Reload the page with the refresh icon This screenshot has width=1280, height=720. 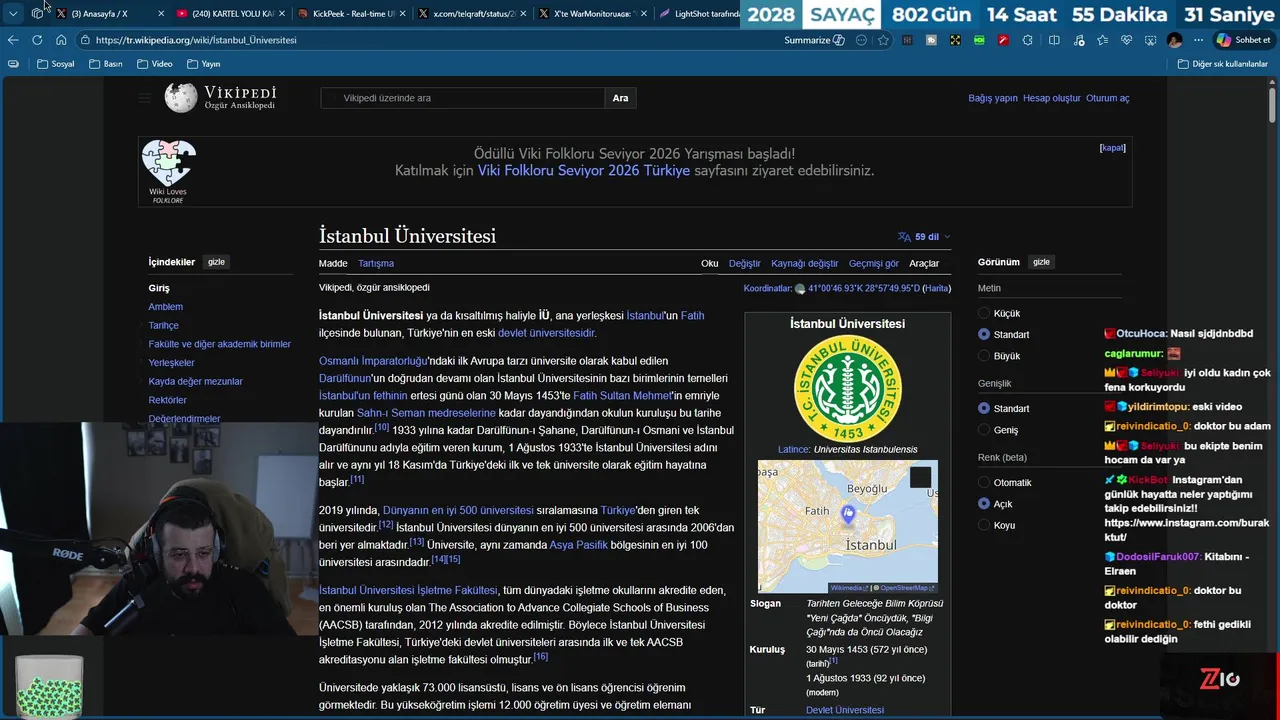(x=37, y=40)
